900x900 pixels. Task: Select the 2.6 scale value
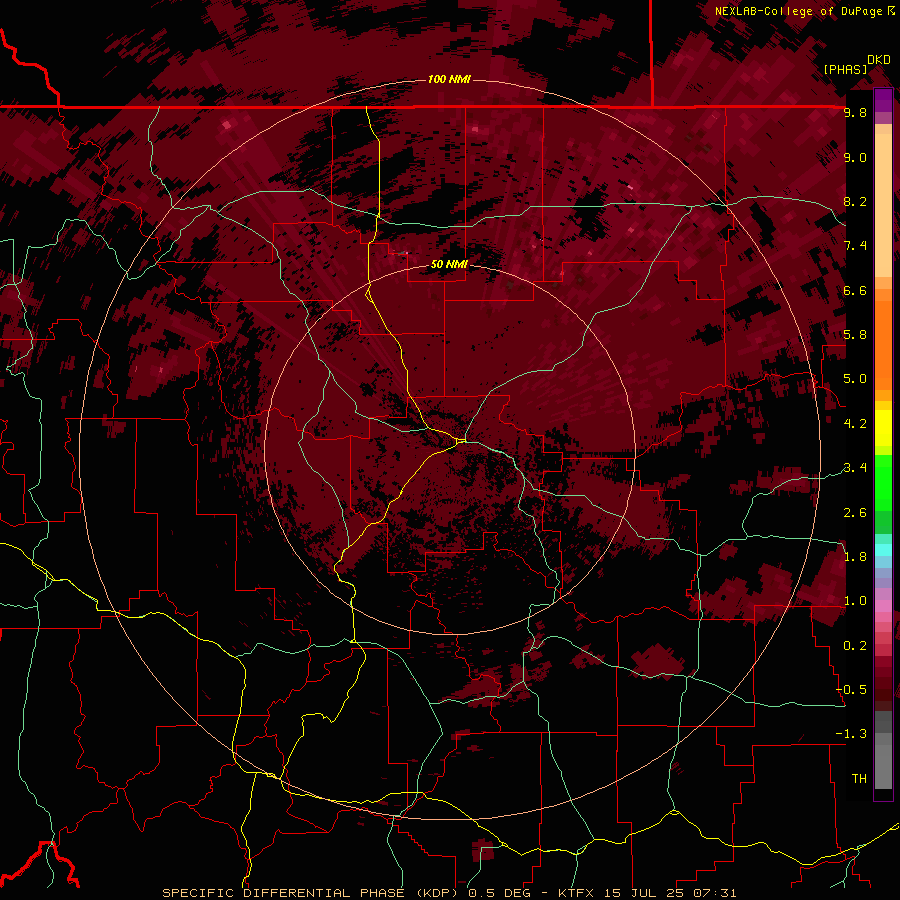(x=855, y=513)
